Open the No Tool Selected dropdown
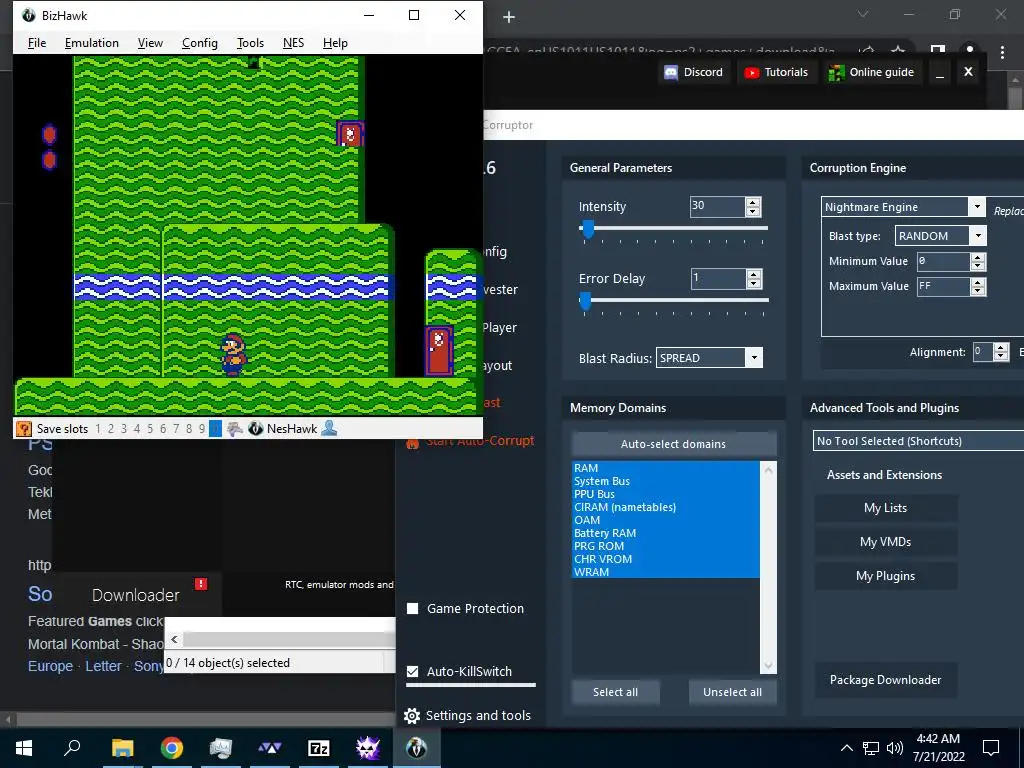Viewport: 1024px width, 768px height. click(x=920, y=441)
